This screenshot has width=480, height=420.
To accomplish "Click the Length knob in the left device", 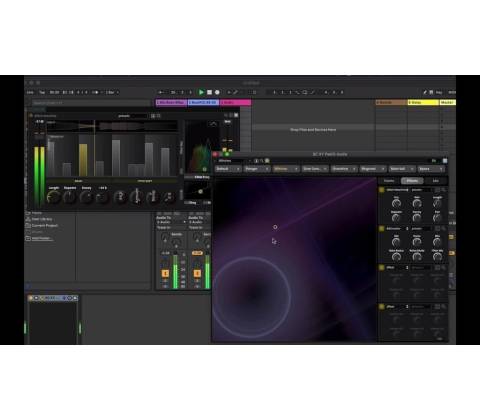I will click(x=54, y=197).
